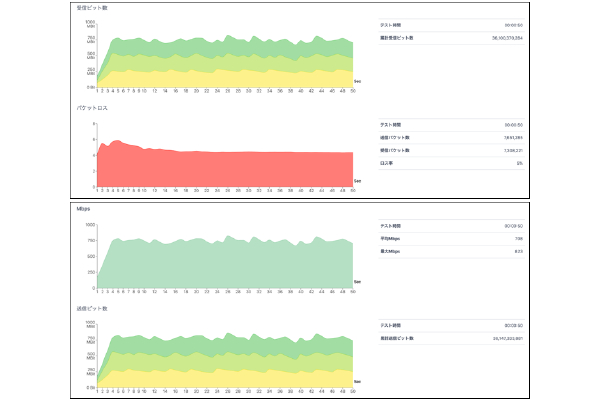
Task: Click the パケットロス chart title
Action: point(93,106)
